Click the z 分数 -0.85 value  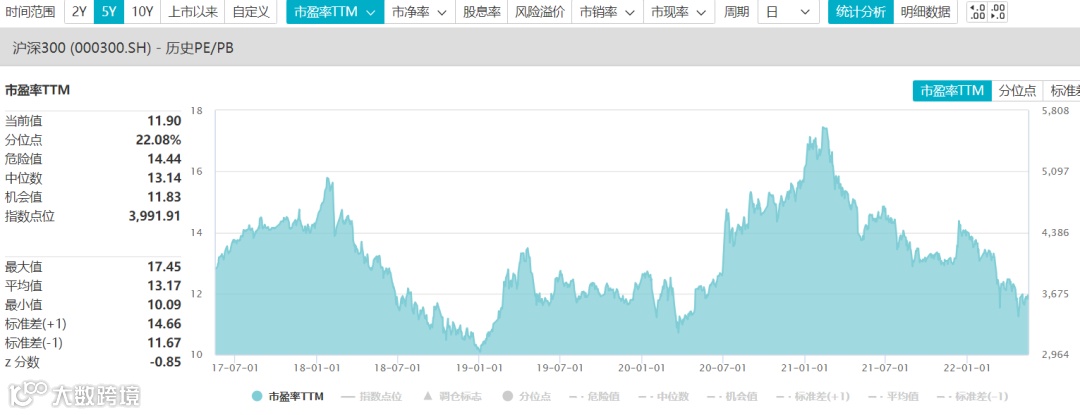[165, 361]
